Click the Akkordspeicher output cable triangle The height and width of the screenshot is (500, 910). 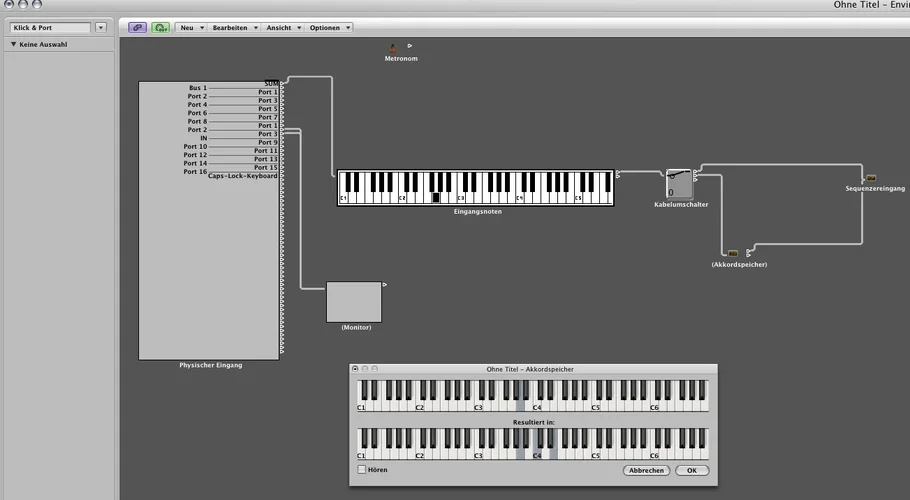point(749,252)
